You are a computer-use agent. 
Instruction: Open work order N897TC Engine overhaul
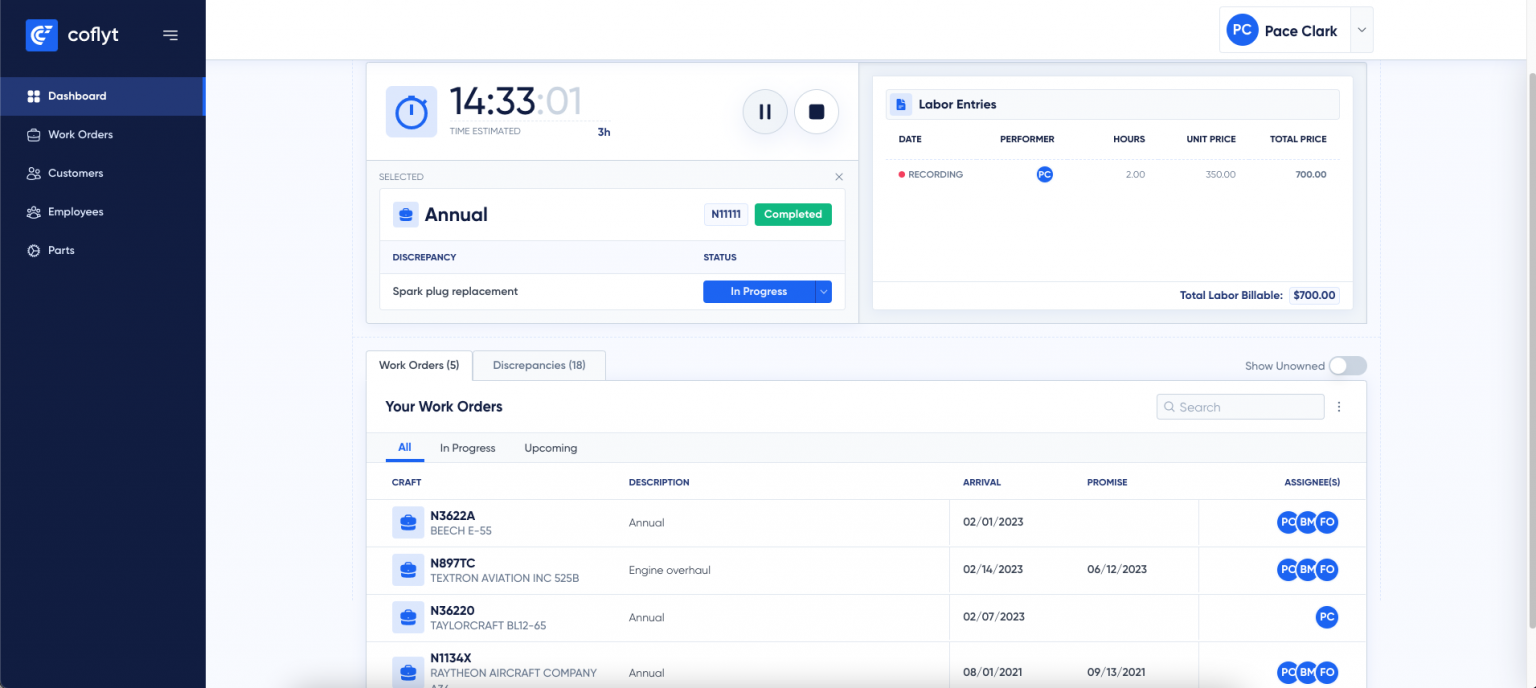pyautogui.click(x=660, y=569)
